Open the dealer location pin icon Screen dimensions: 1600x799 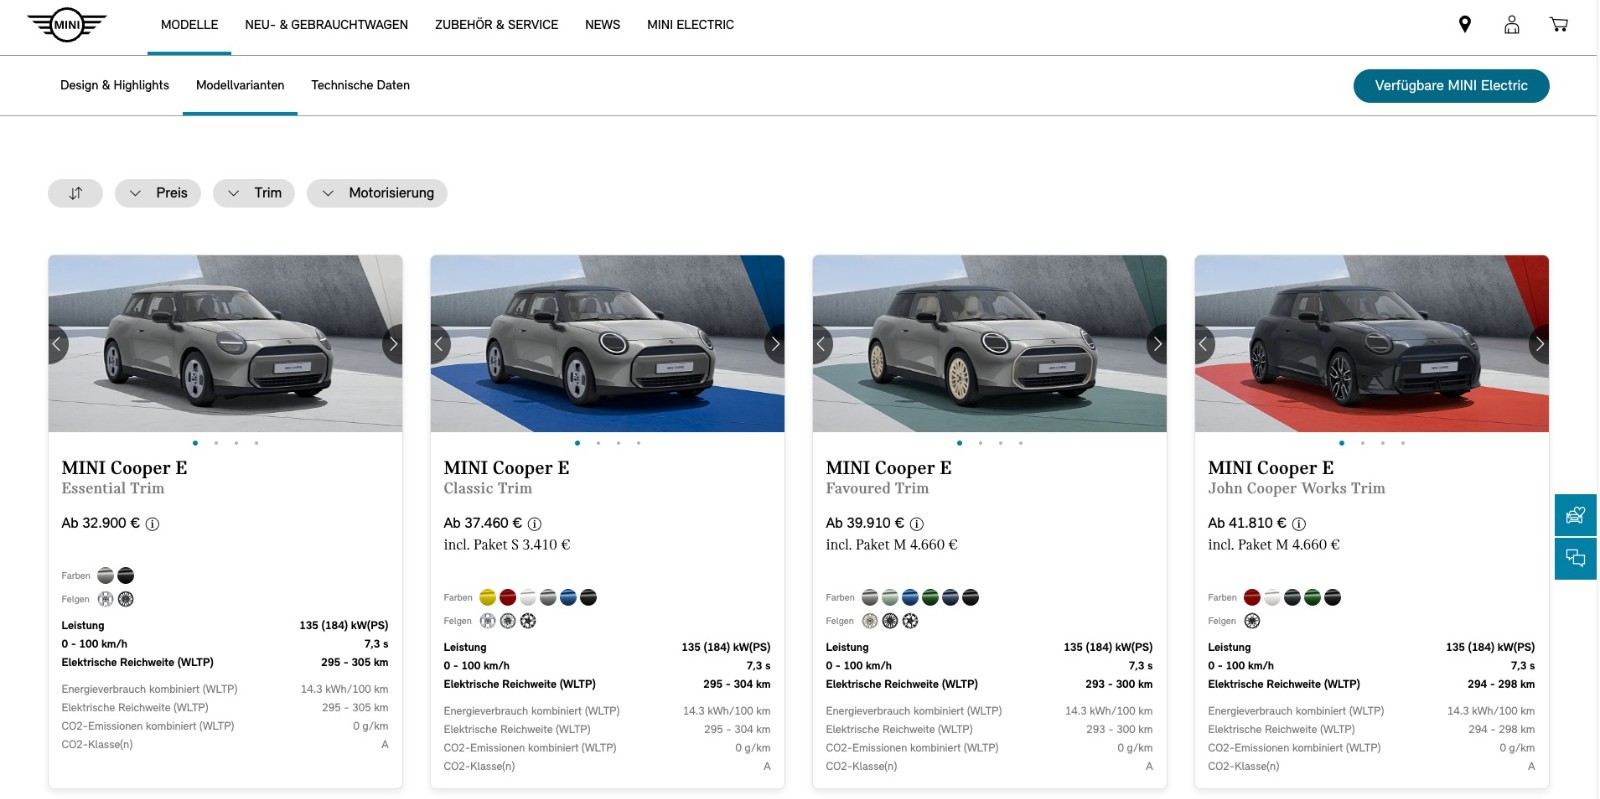[1465, 25]
